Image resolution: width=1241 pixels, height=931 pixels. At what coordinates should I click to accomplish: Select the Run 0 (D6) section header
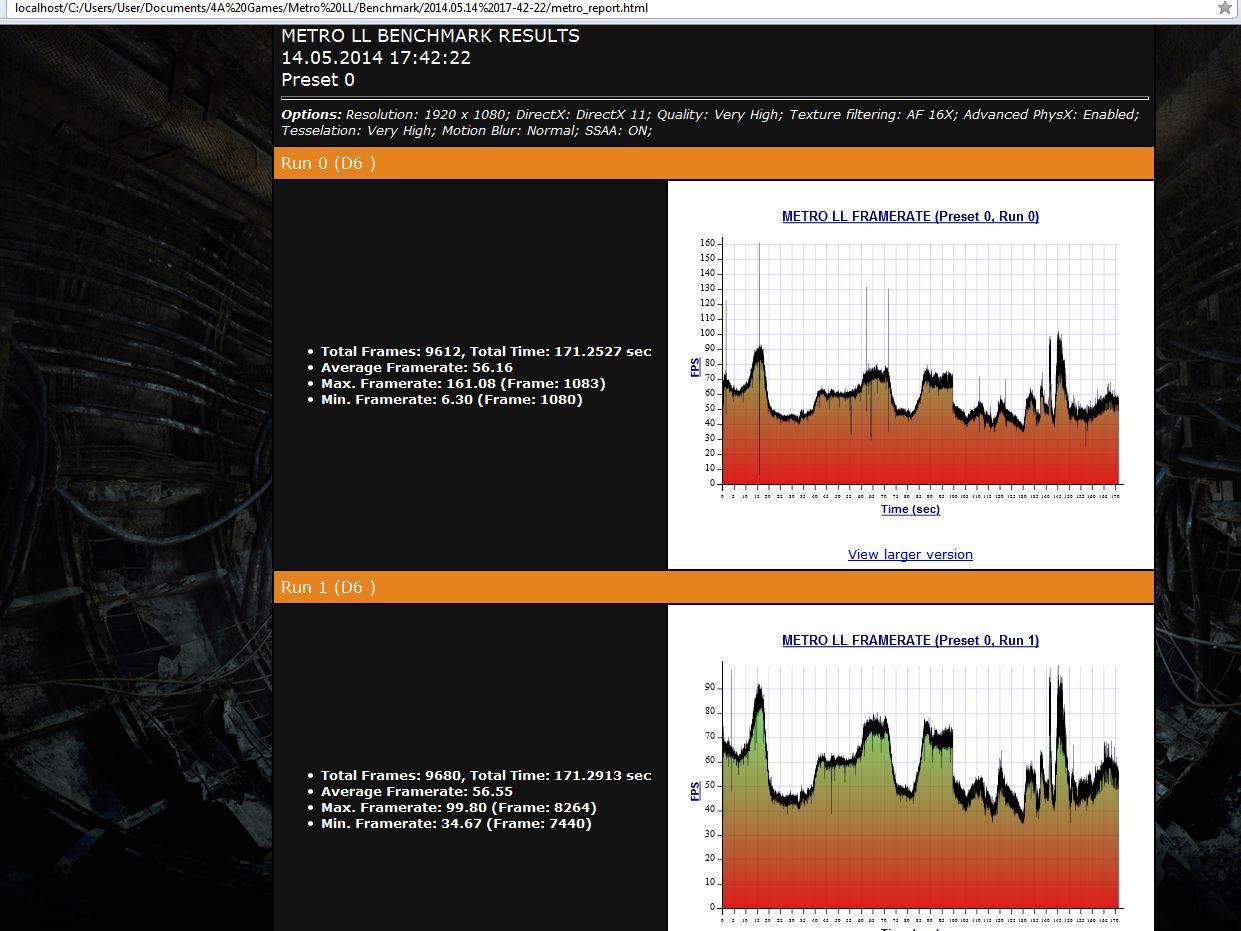coord(714,163)
